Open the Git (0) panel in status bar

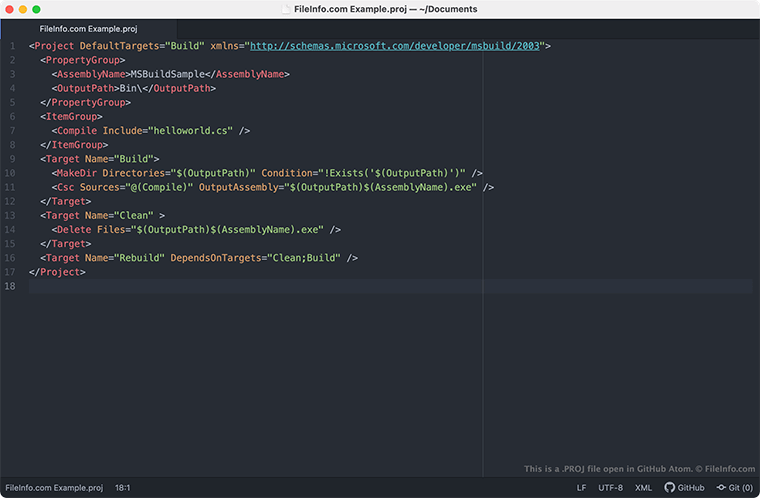click(x=735, y=488)
